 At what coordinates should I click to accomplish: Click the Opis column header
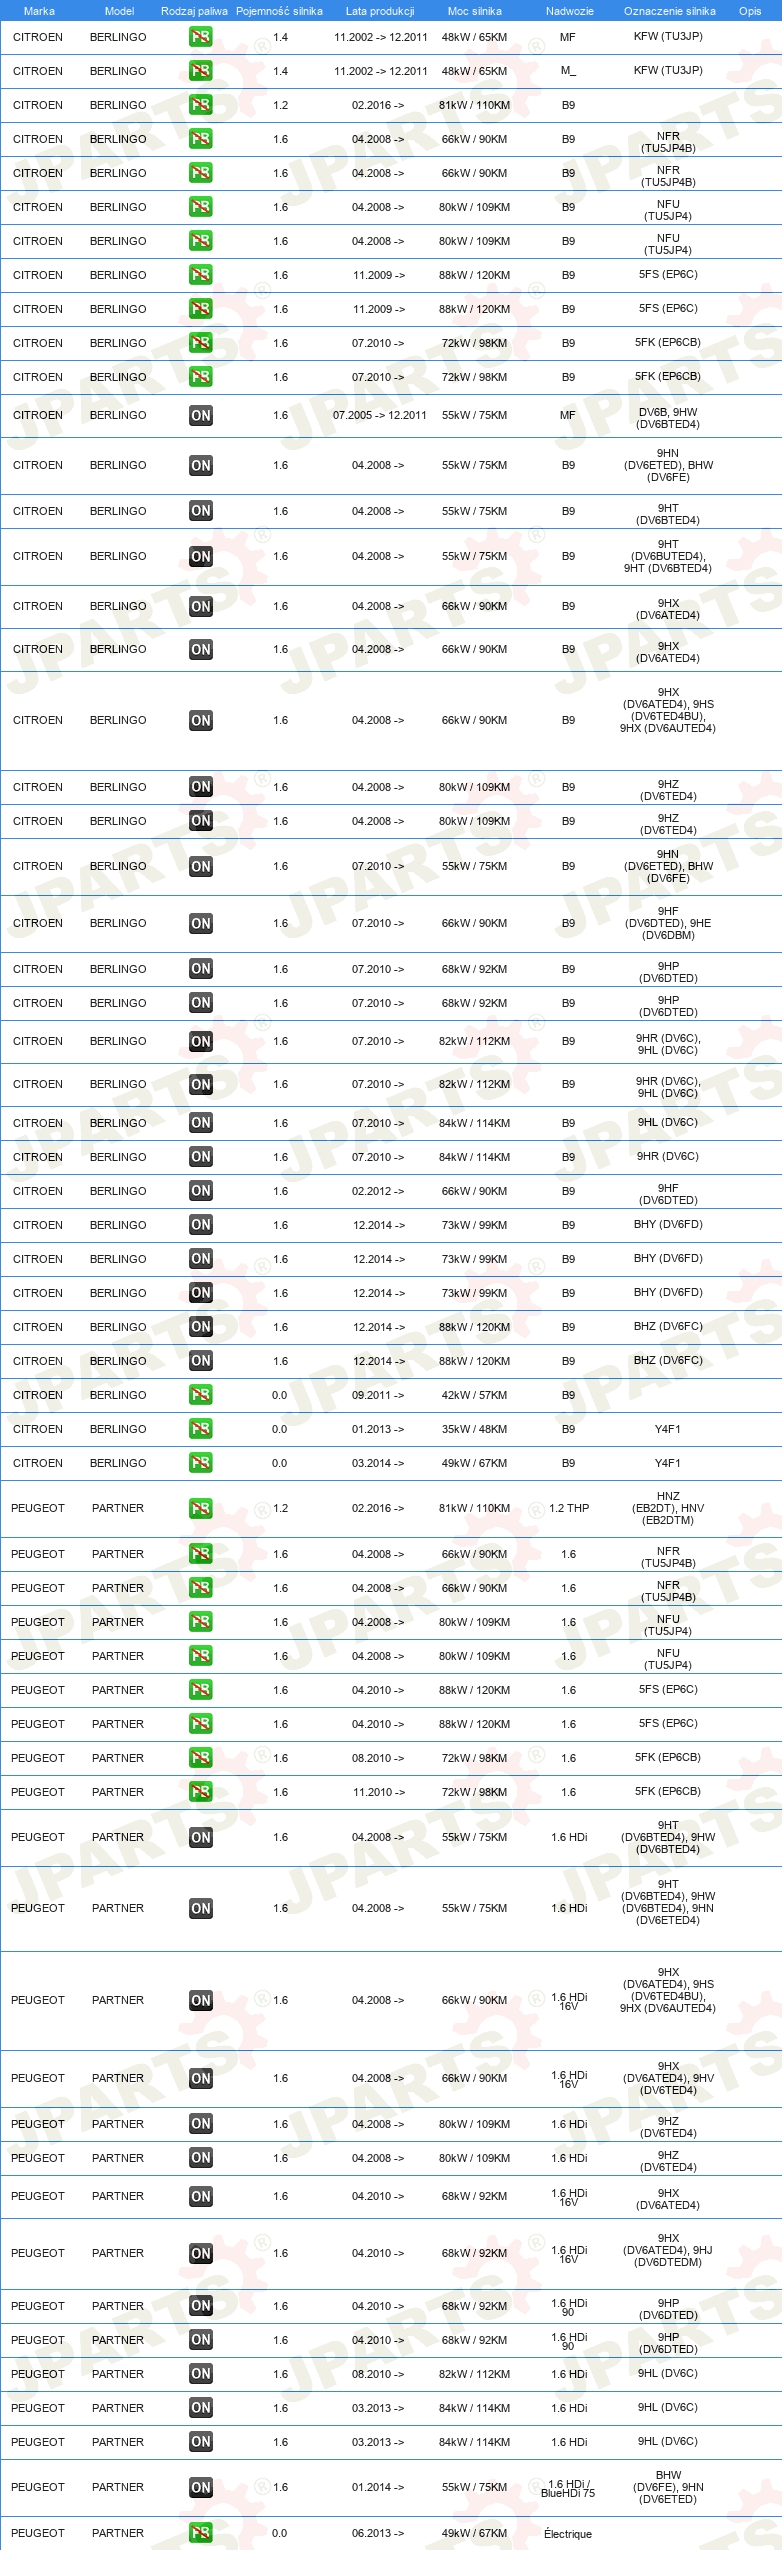pyautogui.click(x=750, y=11)
